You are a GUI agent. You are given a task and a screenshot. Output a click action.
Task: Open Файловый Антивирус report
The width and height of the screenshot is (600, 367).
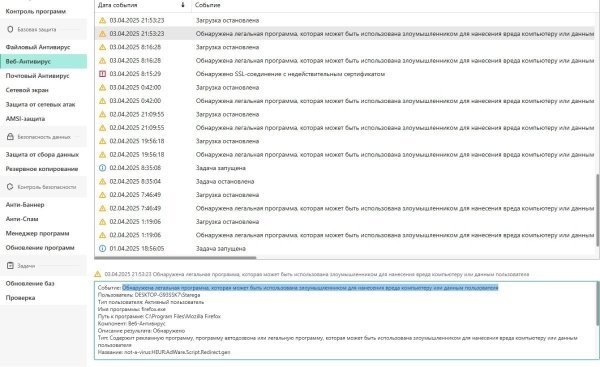point(38,47)
